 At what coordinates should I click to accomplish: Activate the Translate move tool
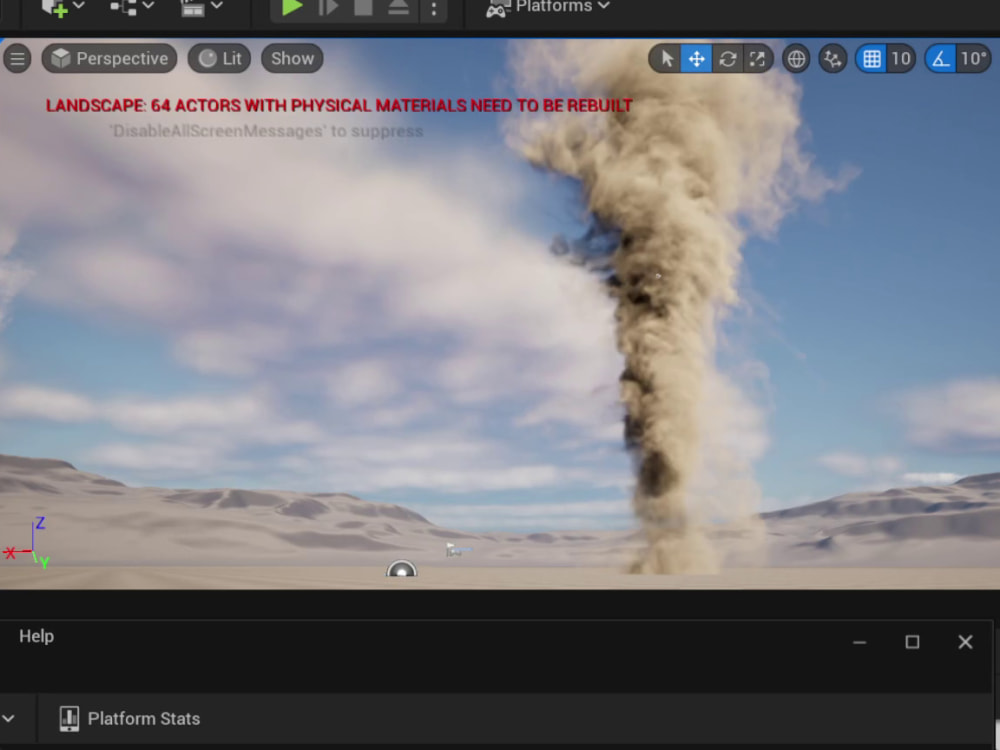pyautogui.click(x=696, y=59)
